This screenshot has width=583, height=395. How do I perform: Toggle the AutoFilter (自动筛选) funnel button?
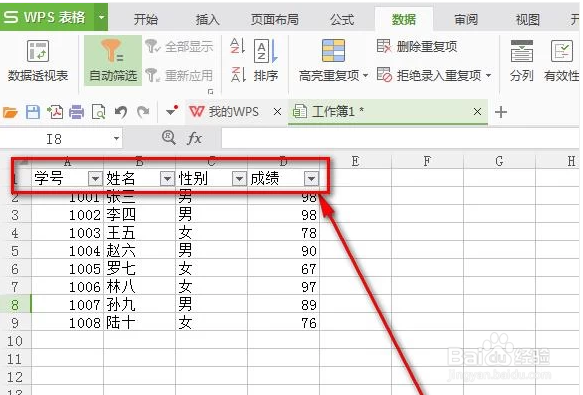[x=113, y=61]
